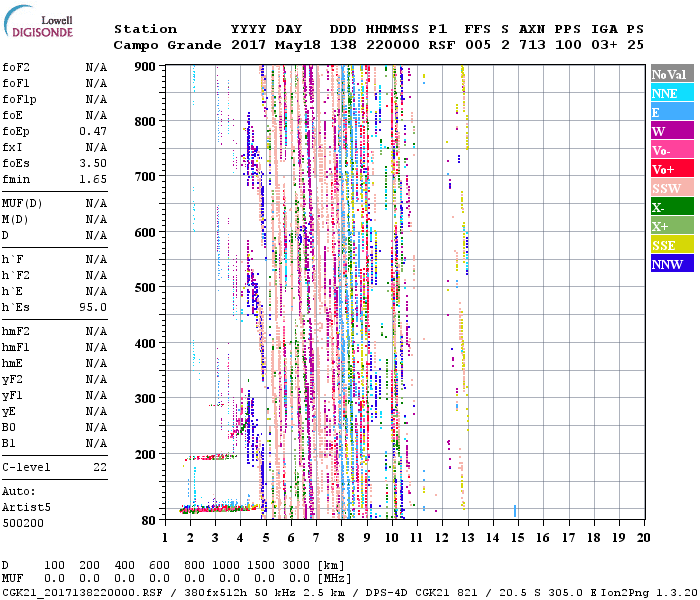This screenshot has width=700, height=600.
Task: Select the red Vo+ legend swatch
Action: [x=671, y=169]
